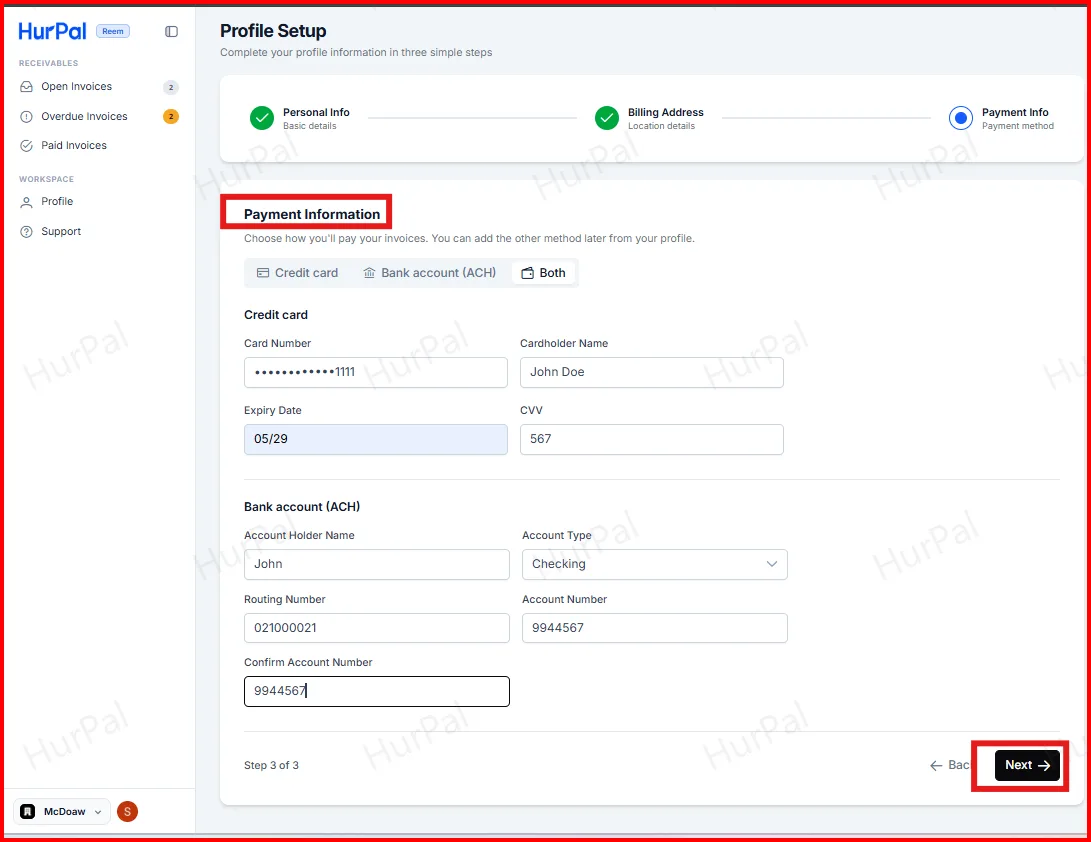The image size is (1091, 842).
Task: Click the bank building icon in selector
Action: coord(369,273)
